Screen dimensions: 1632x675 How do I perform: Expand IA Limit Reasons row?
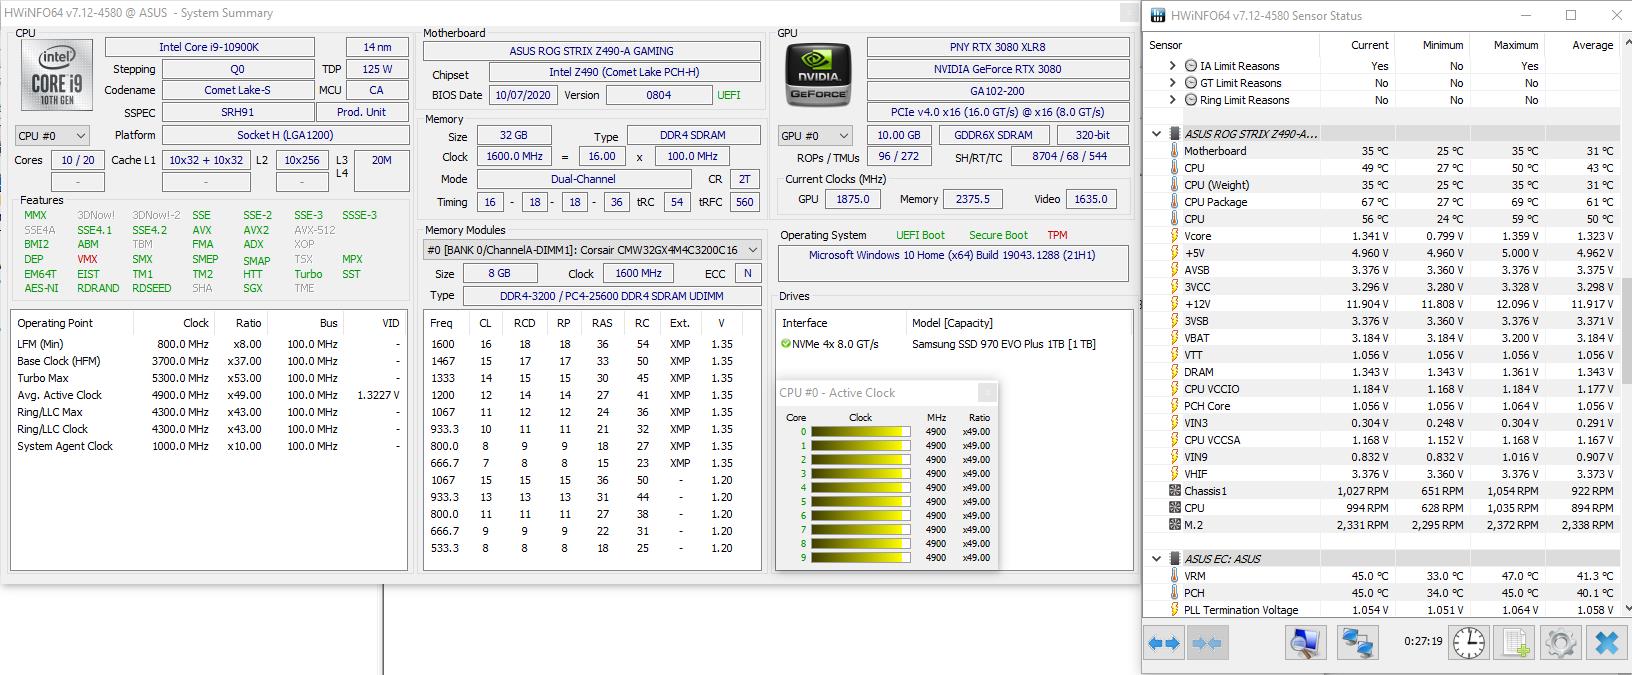[x=1173, y=66]
